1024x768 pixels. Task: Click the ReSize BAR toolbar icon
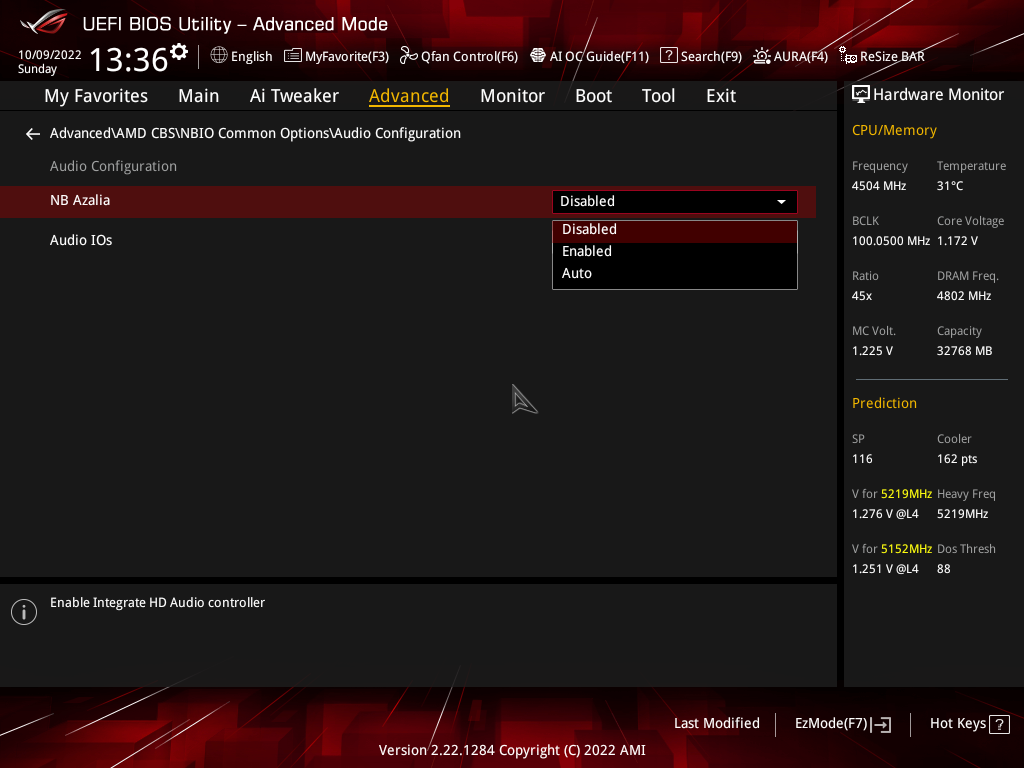(882, 56)
